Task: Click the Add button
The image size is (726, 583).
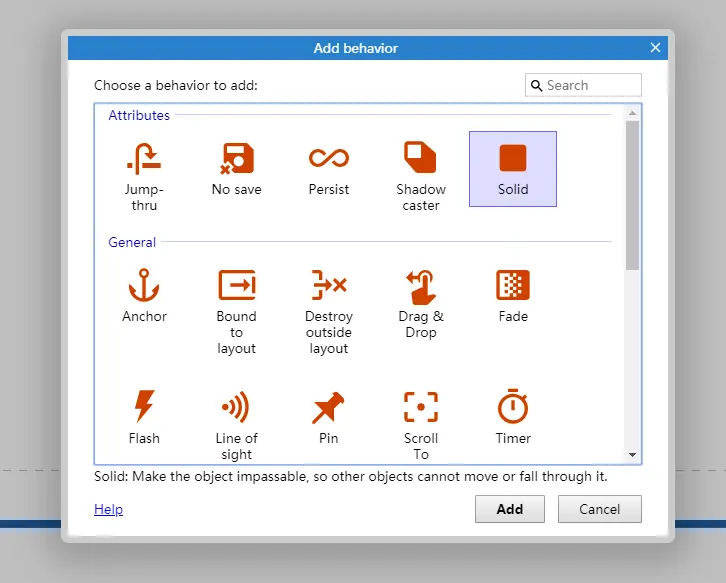Action: tap(510, 509)
